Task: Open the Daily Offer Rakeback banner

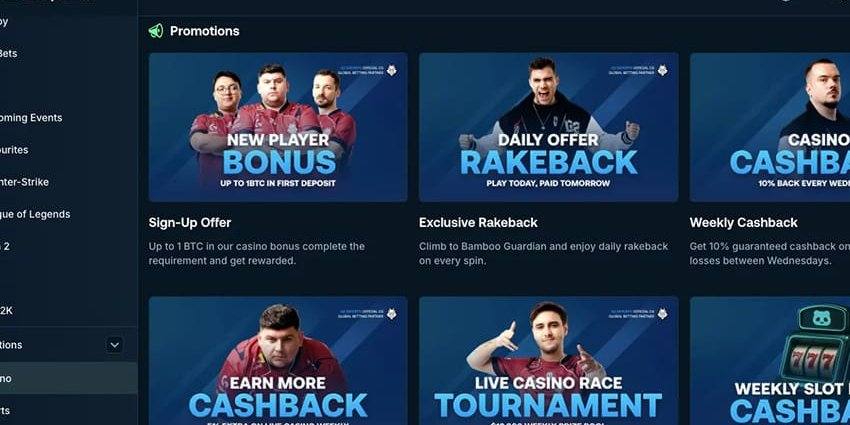Action: tap(548, 127)
